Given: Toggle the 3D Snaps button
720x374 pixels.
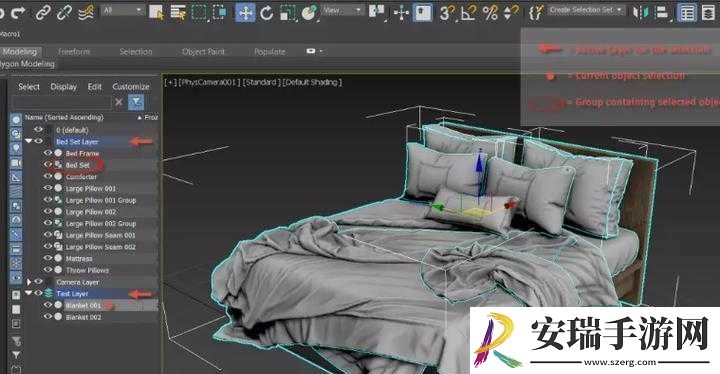Looking at the screenshot, I should click(x=447, y=12).
